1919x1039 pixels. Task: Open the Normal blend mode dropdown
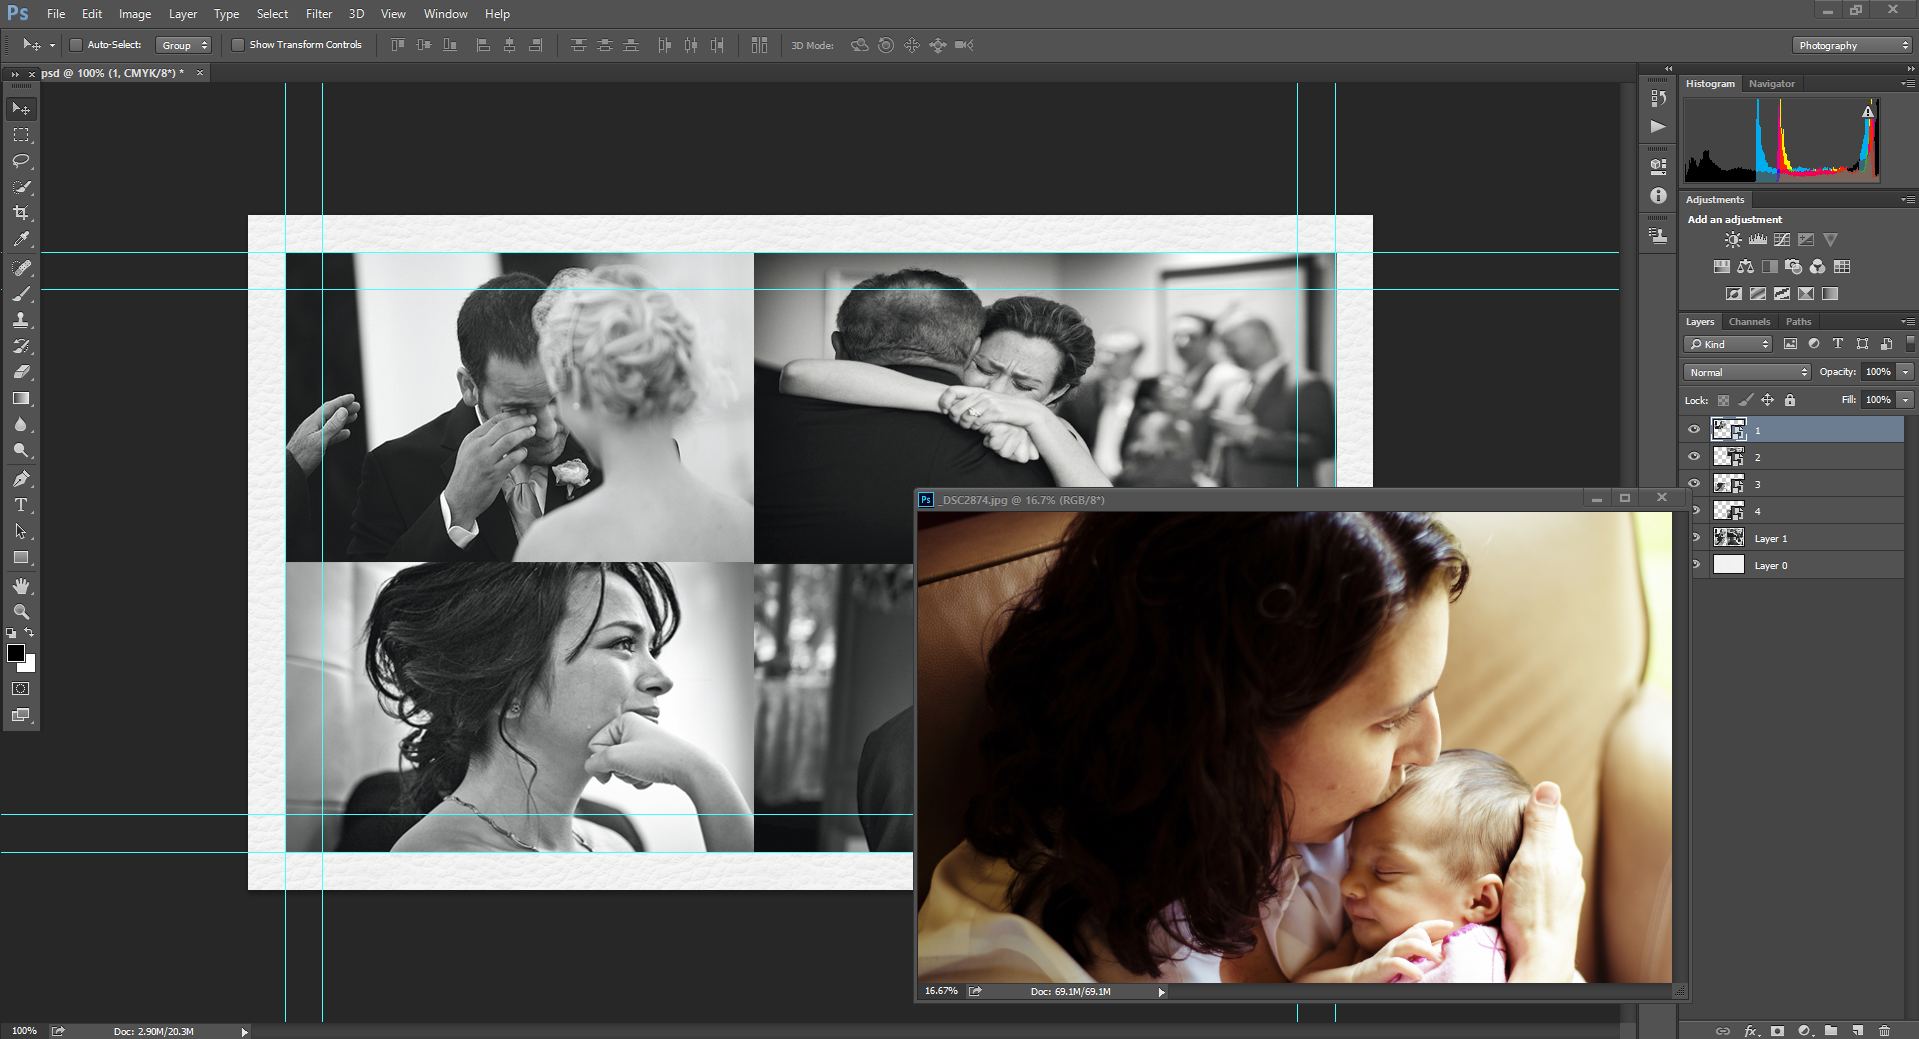(1747, 372)
